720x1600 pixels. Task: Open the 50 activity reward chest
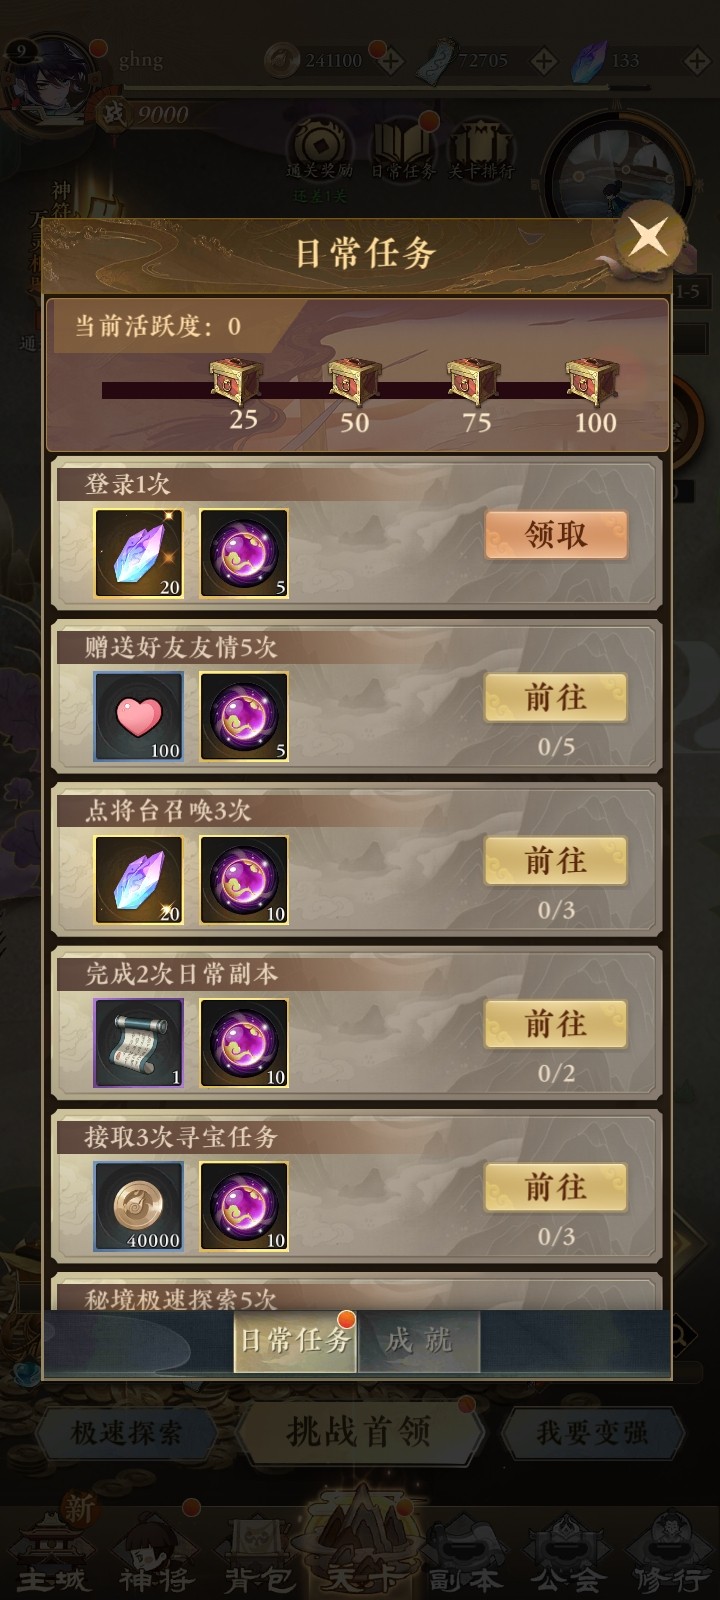pos(355,382)
